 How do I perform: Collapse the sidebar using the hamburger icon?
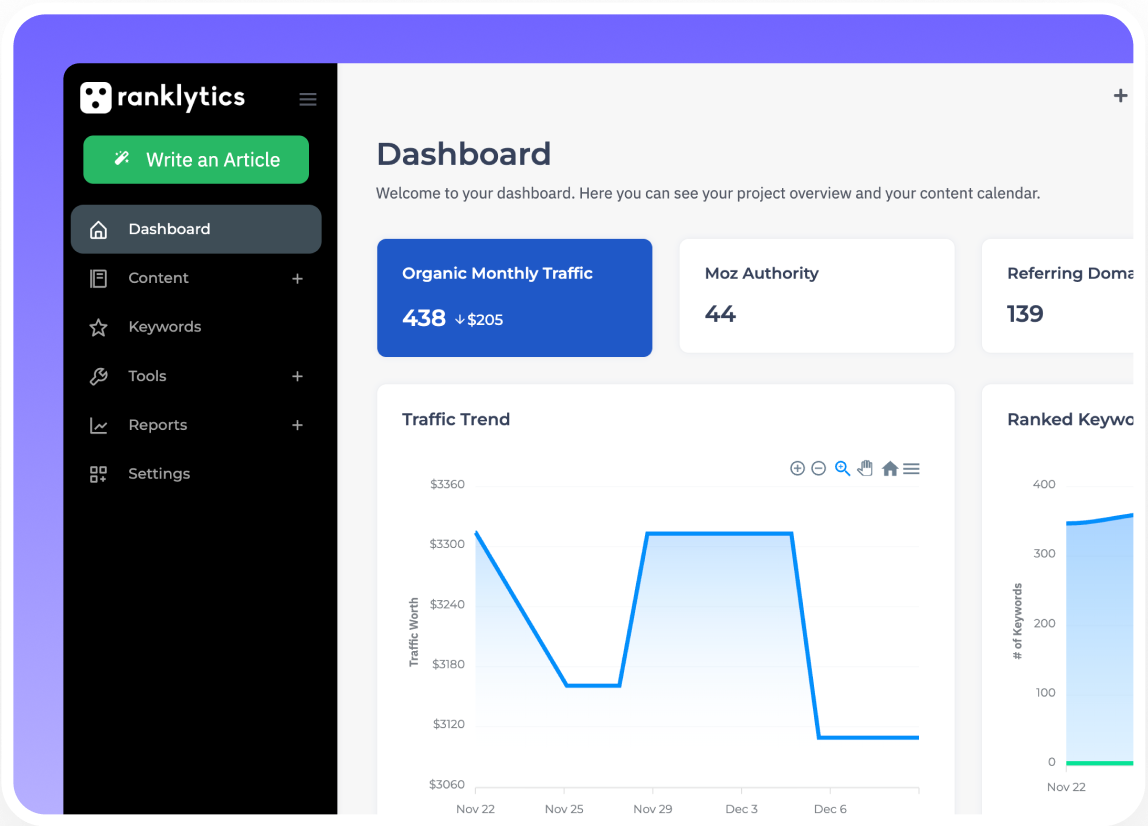308,99
